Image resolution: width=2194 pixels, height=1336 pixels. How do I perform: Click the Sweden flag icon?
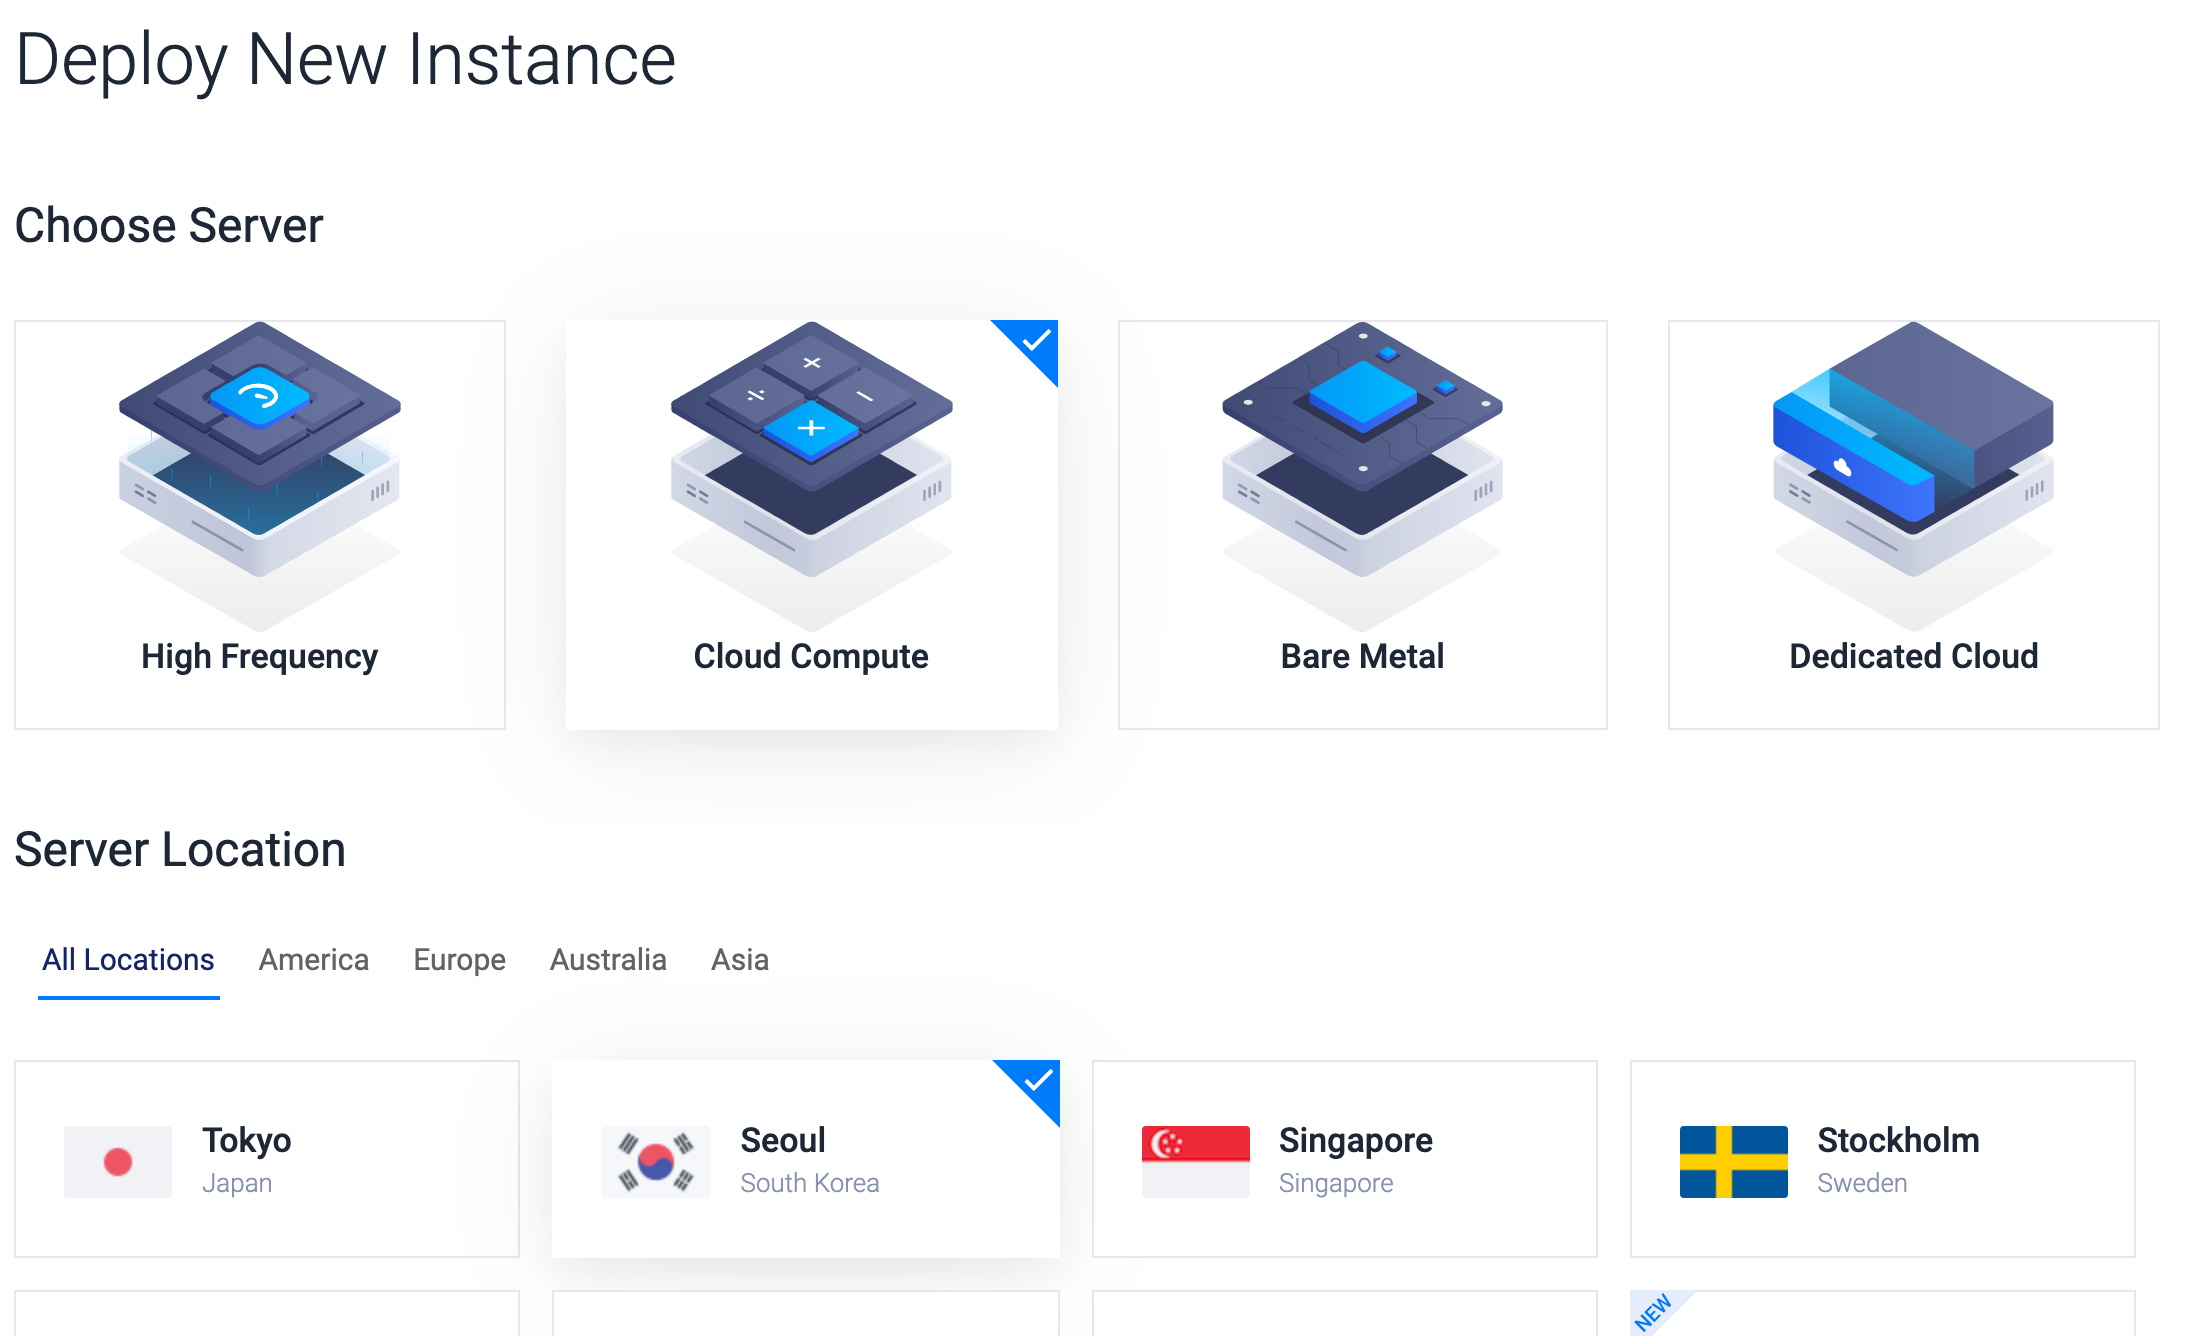(1733, 1161)
